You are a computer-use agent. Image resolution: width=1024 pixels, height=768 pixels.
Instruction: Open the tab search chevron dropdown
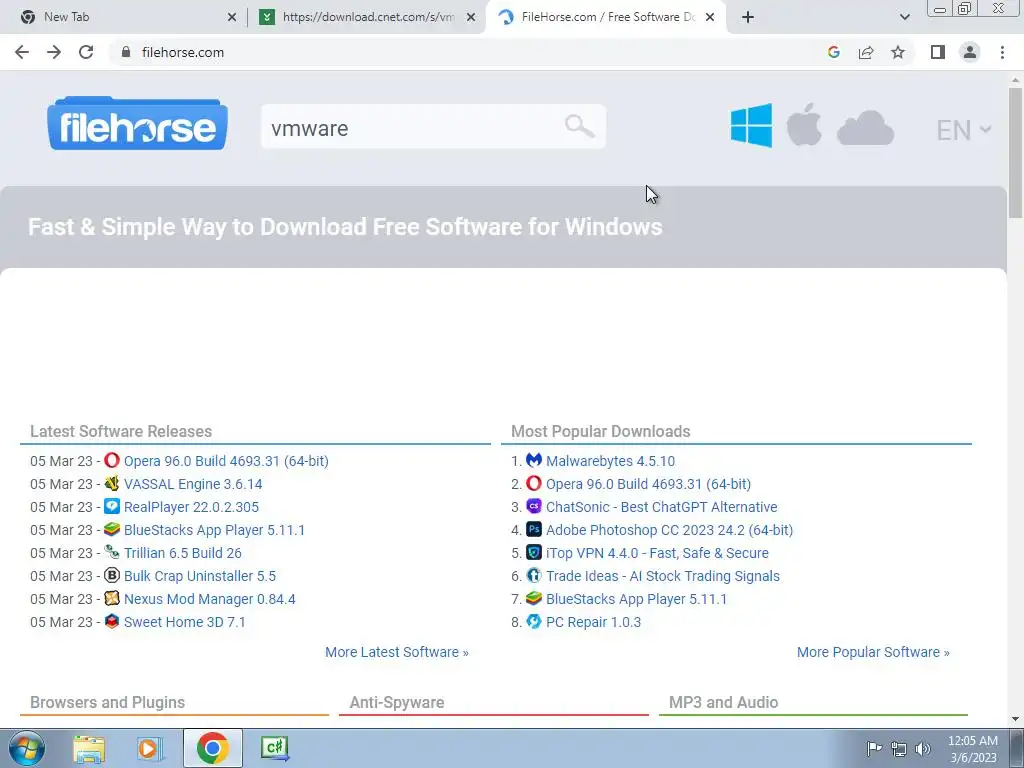[x=904, y=17]
